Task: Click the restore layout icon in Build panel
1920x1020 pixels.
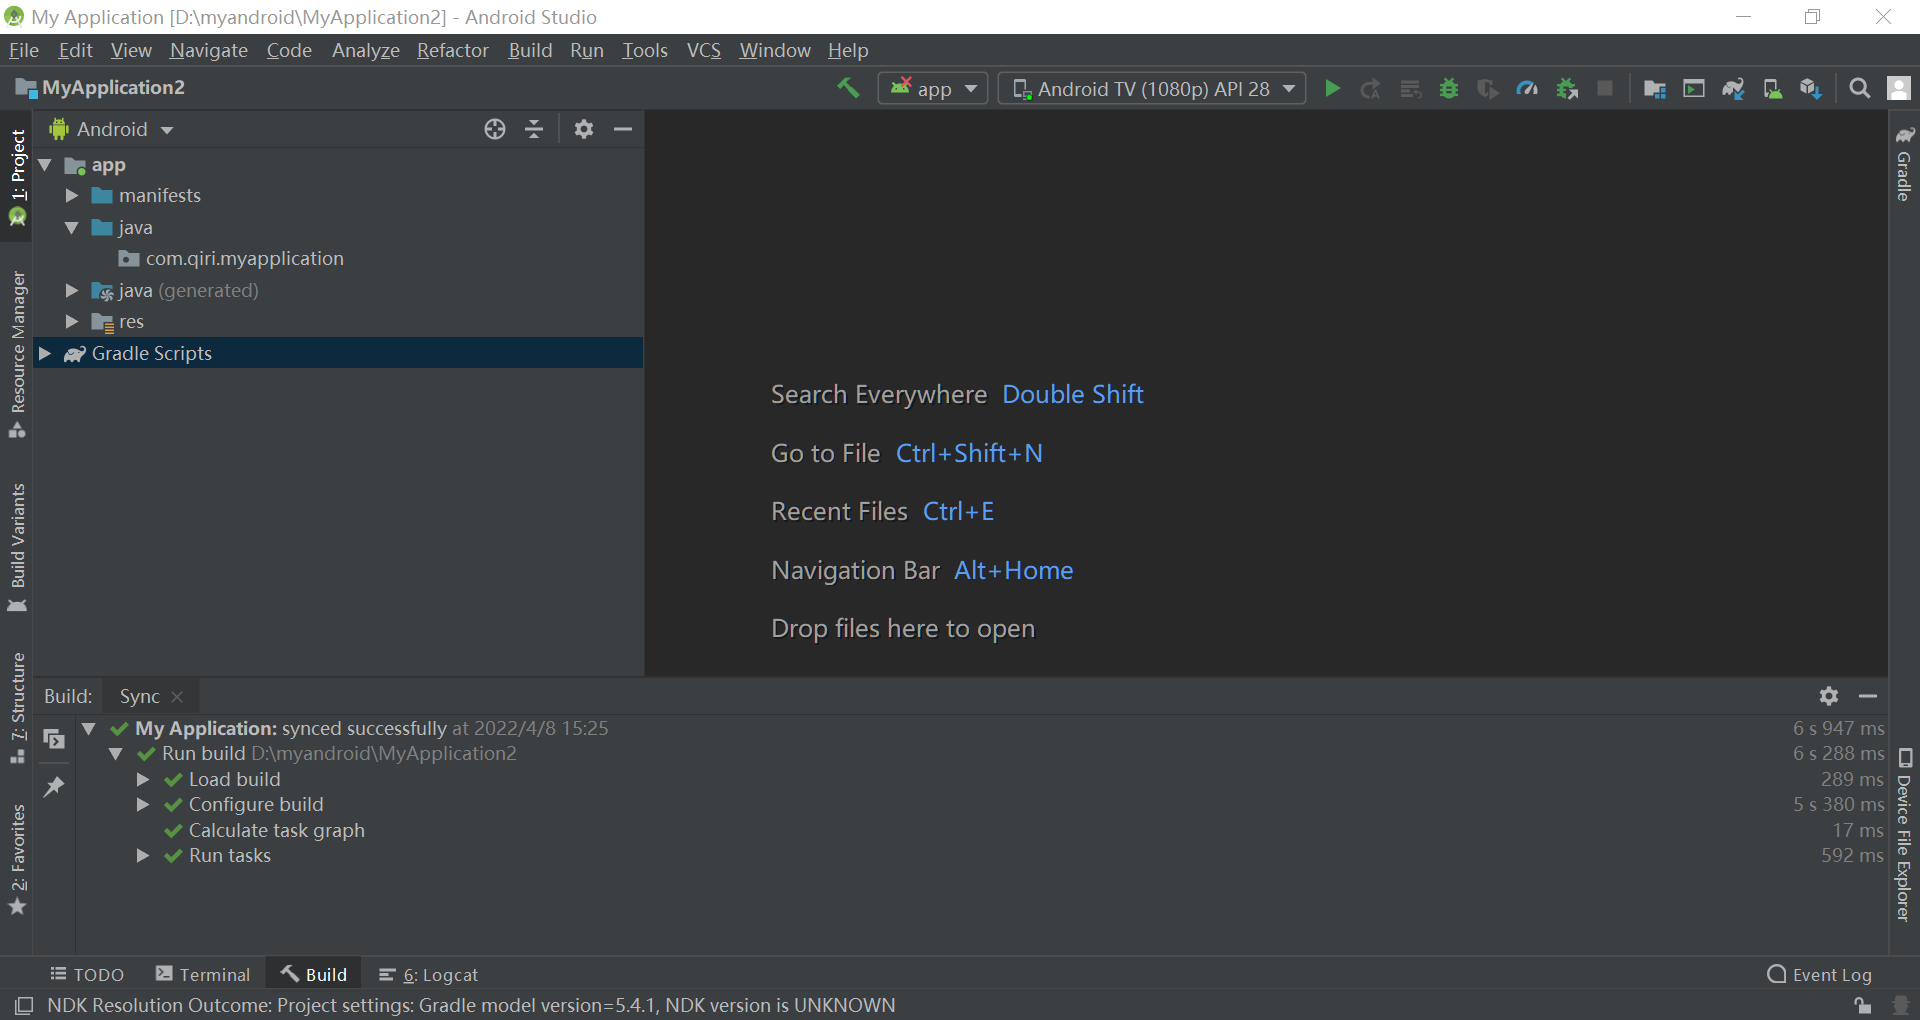Action: [54, 739]
